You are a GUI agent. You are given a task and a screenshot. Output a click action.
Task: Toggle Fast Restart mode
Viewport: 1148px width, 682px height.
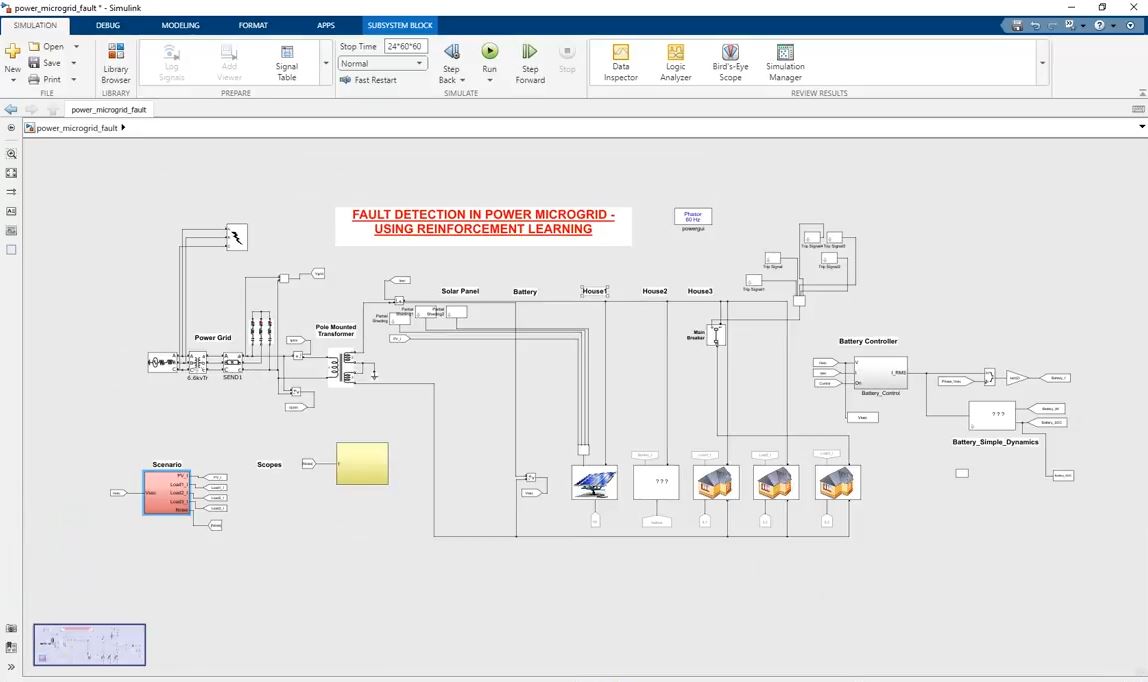[368, 80]
